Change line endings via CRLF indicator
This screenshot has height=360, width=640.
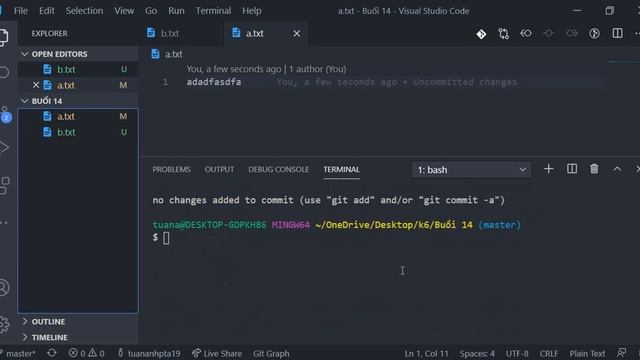[549, 353]
